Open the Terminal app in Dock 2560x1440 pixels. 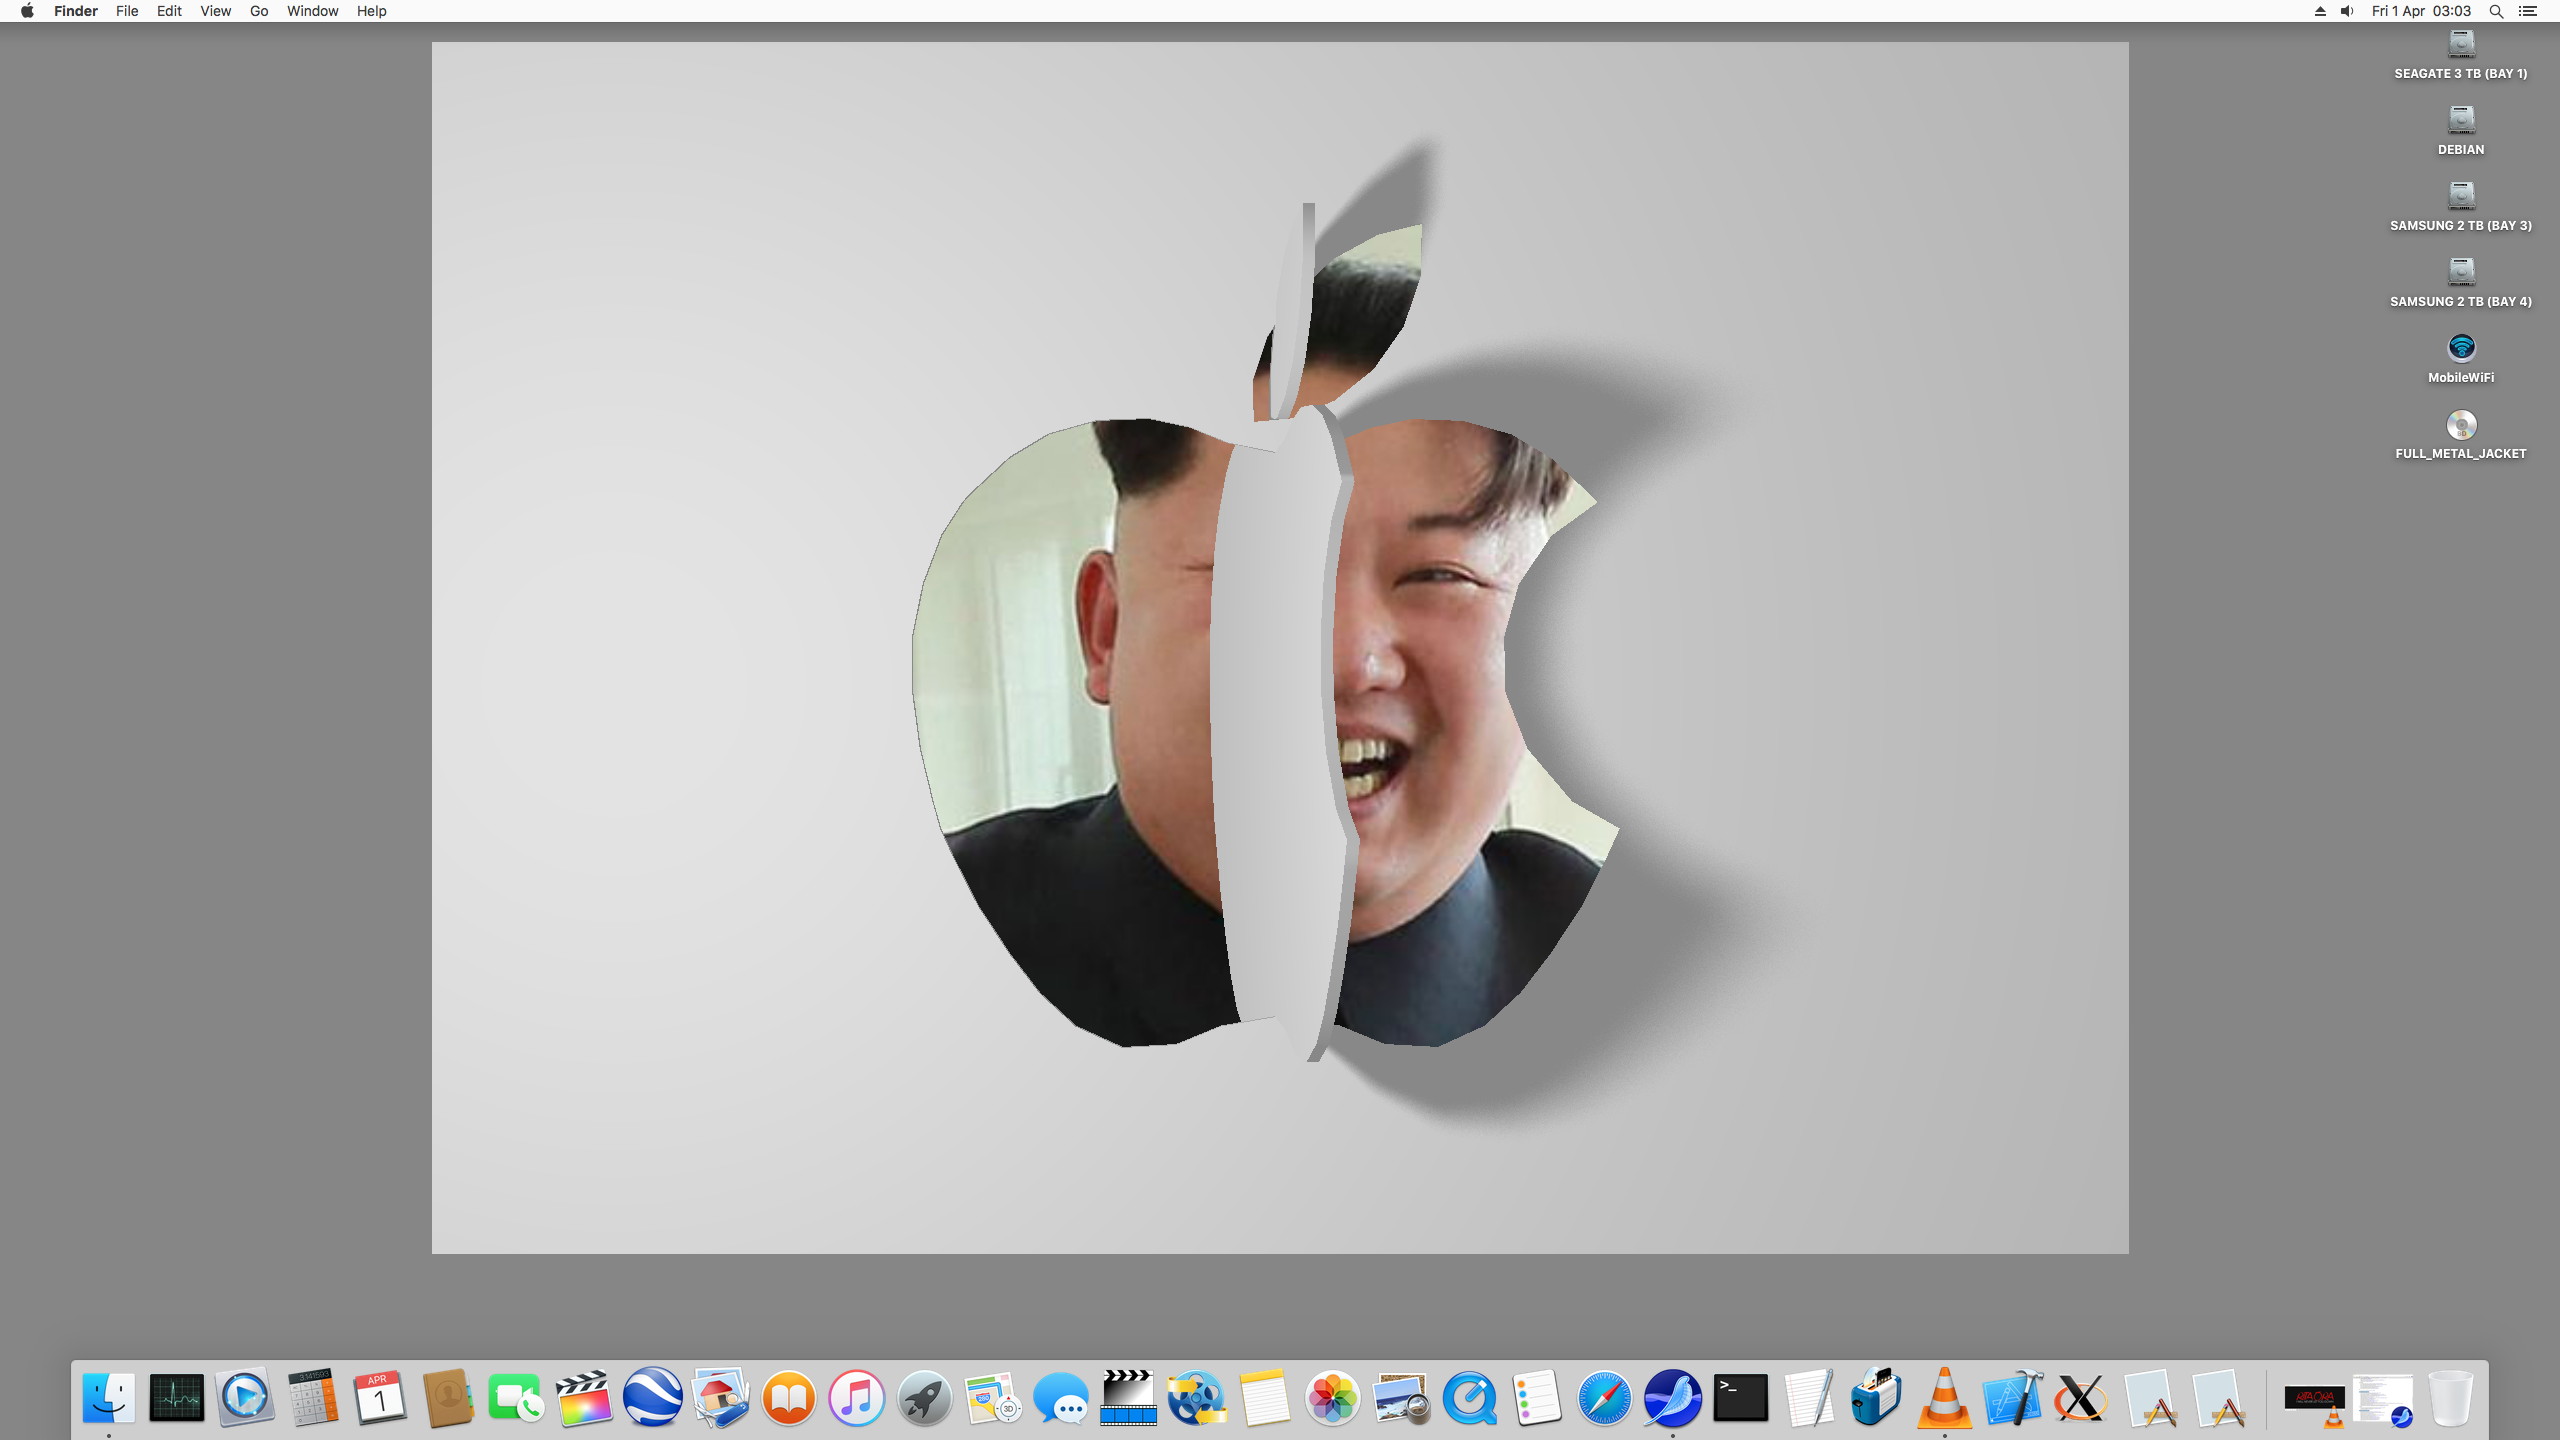[x=1740, y=1397]
